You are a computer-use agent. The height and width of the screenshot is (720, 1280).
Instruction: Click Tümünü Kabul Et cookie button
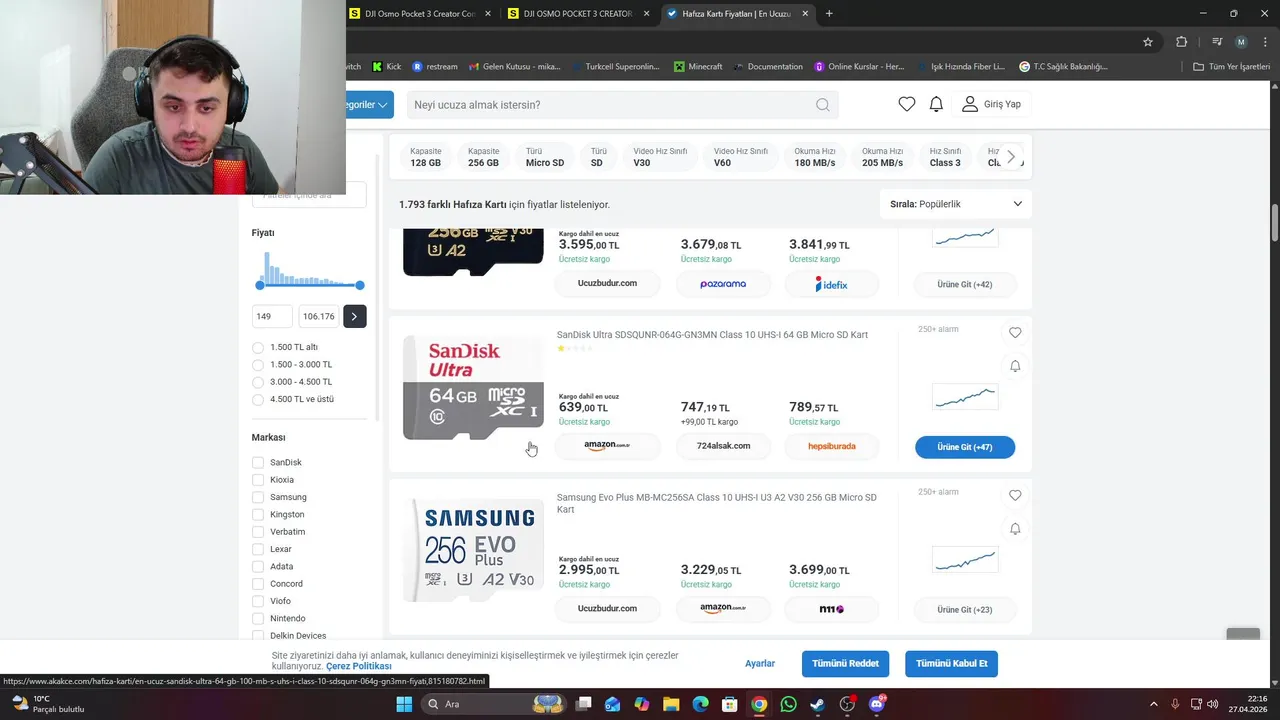pyautogui.click(x=952, y=663)
